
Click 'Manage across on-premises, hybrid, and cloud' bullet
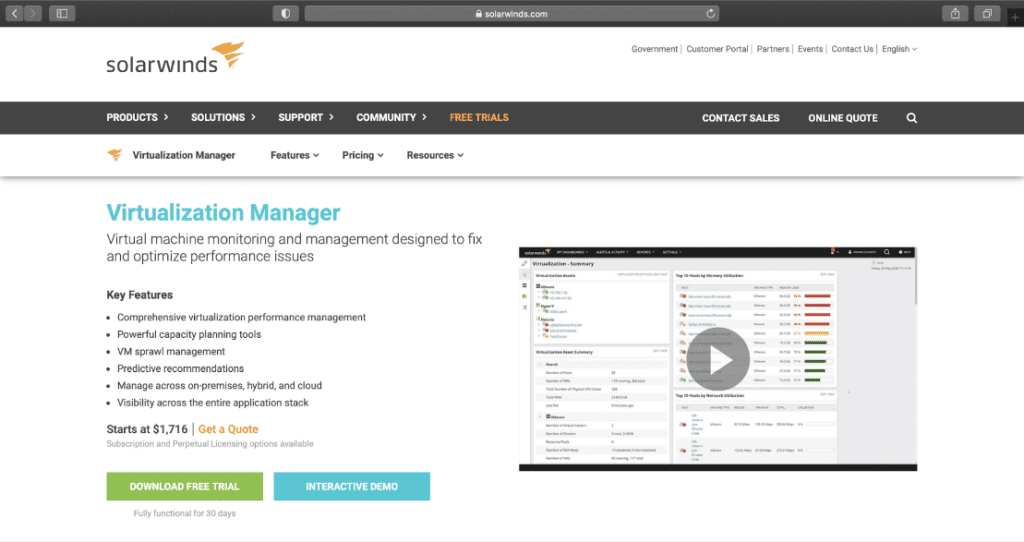tap(219, 386)
